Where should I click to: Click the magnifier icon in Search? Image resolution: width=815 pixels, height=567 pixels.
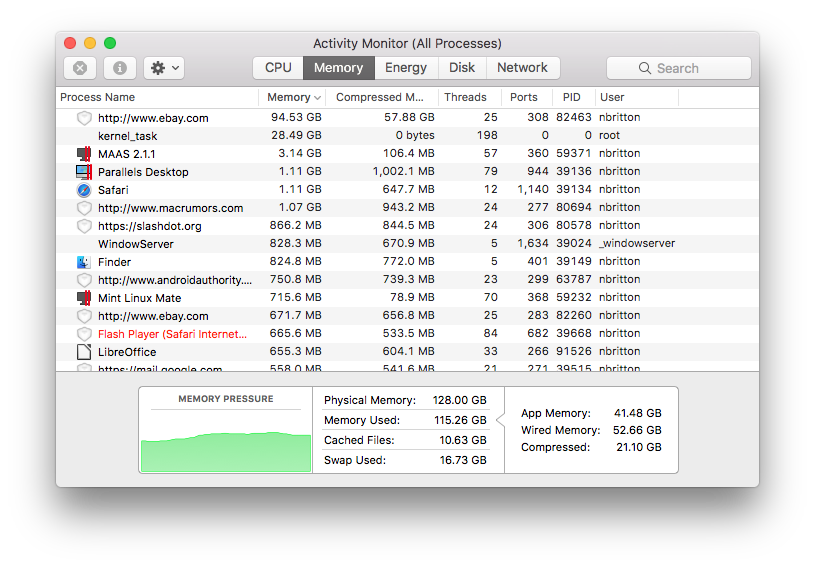point(645,68)
